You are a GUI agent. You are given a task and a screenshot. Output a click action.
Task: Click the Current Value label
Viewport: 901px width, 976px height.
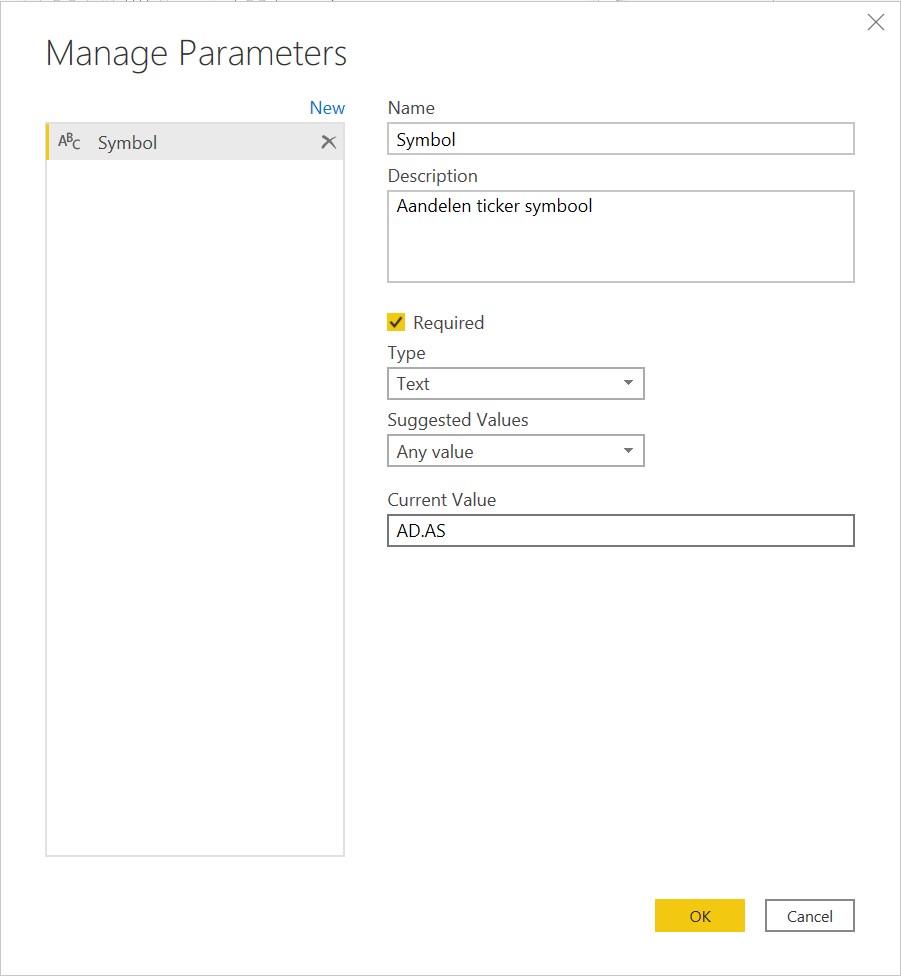(441, 499)
